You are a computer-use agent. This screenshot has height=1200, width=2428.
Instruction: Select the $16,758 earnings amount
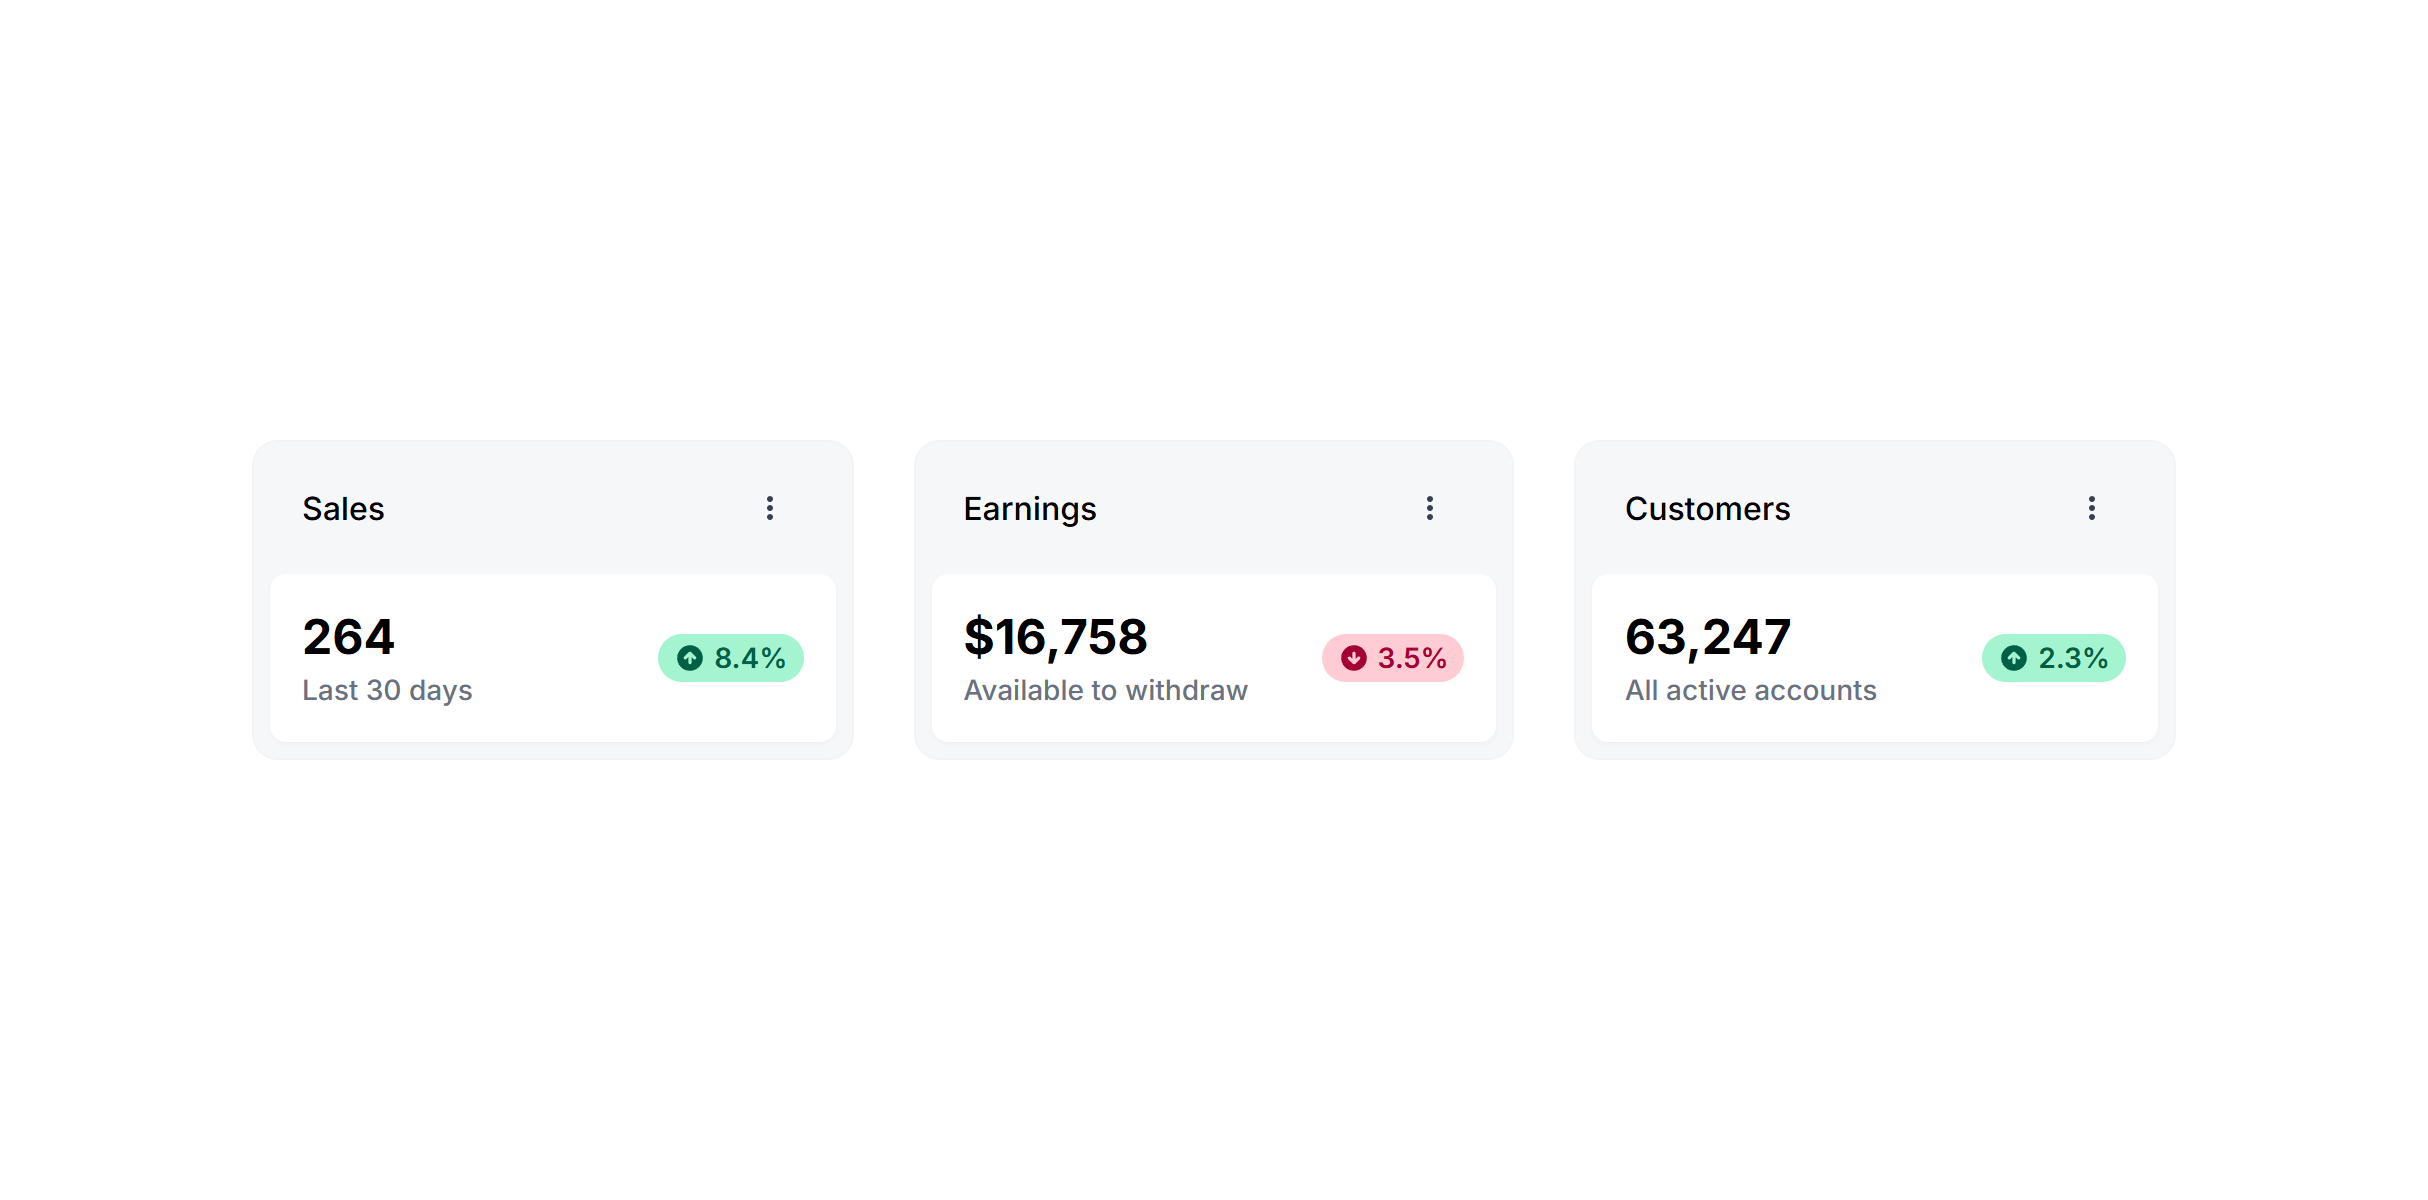click(x=1056, y=637)
